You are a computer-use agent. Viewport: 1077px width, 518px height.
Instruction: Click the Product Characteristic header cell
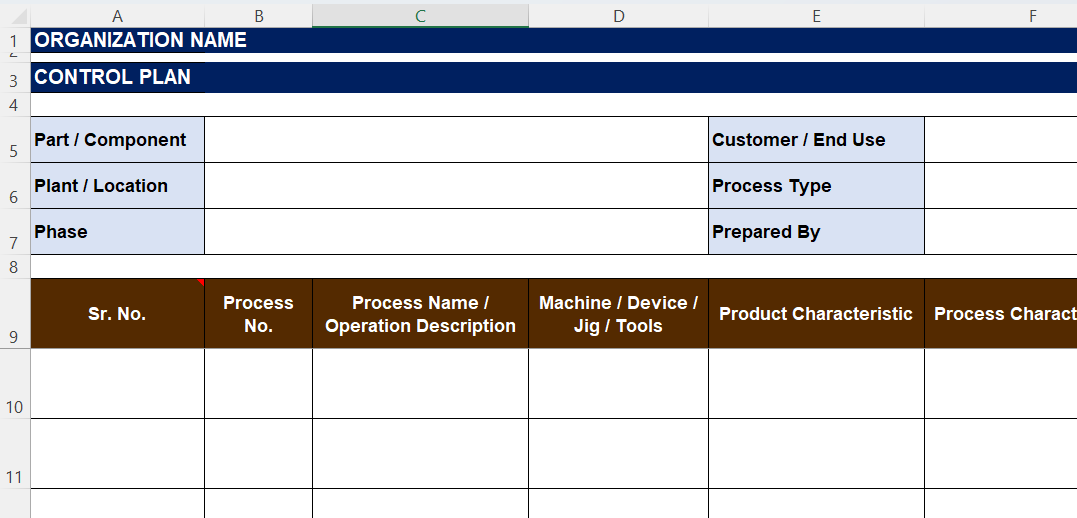(816, 314)
